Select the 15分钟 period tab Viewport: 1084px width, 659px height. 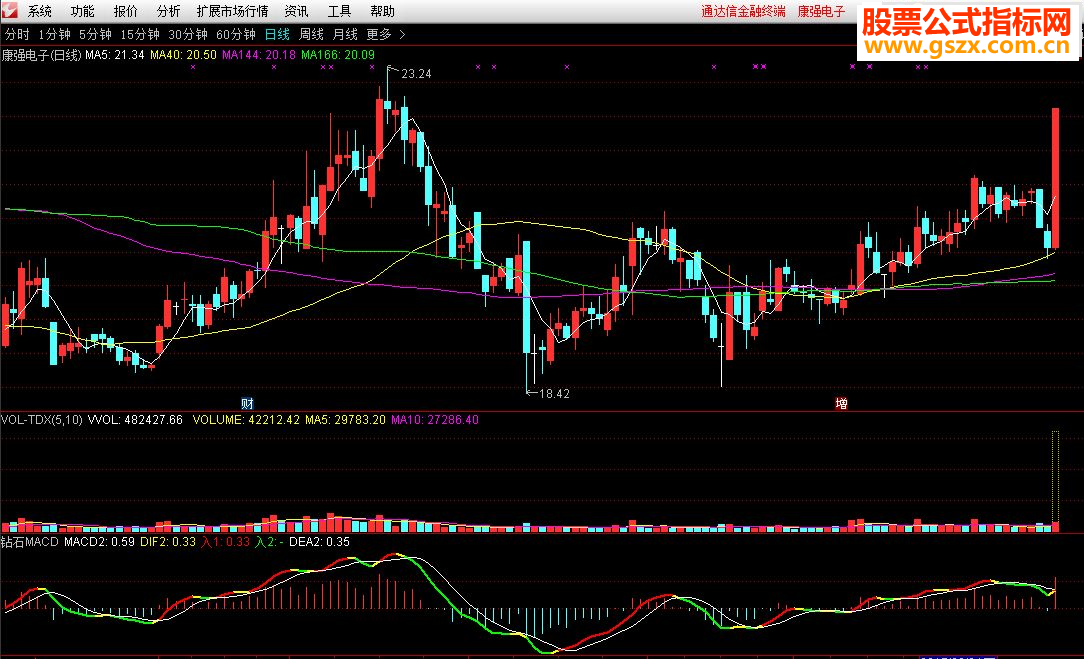coord(140,35)
